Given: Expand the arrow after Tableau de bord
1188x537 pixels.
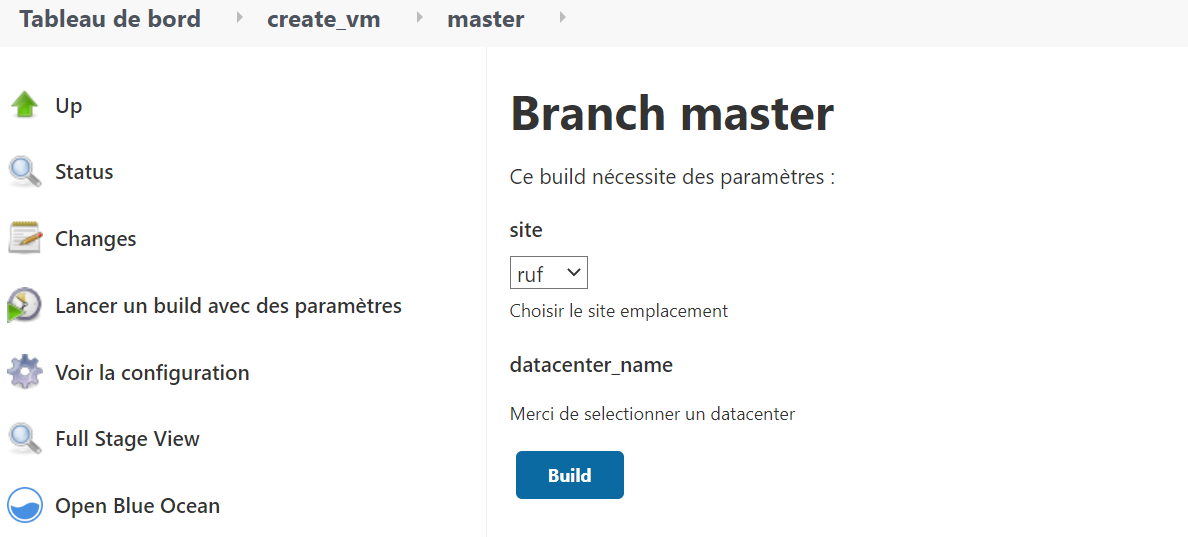Looking at the screenshot, I should (239, 18).
